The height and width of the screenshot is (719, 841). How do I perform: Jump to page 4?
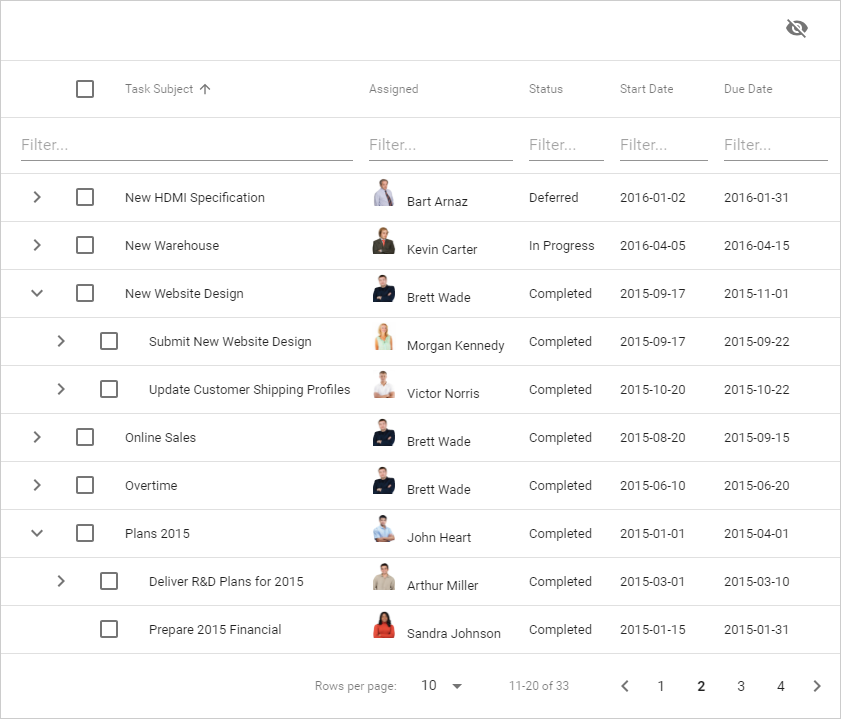tap(781, 686)
